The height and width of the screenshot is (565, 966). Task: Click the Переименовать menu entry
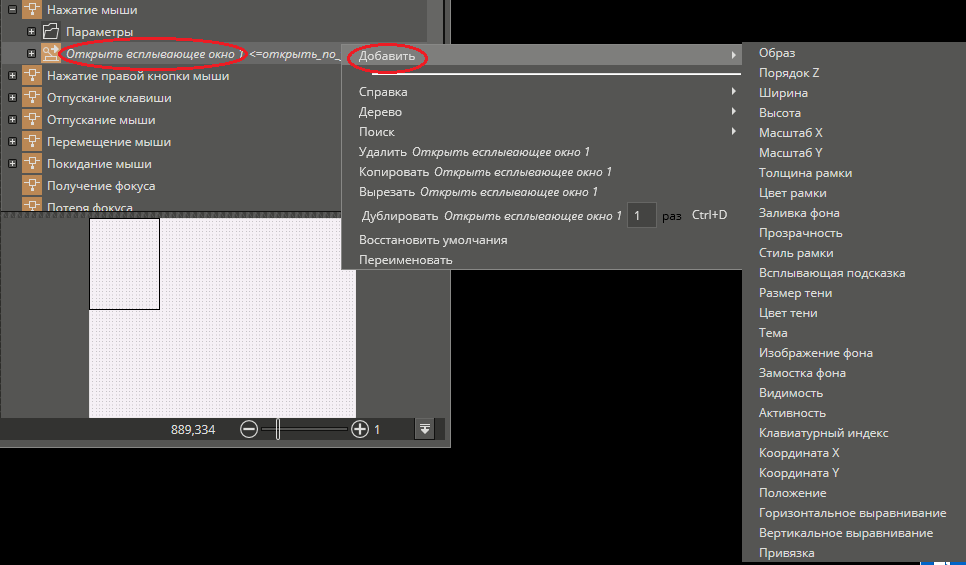[405, 260]
